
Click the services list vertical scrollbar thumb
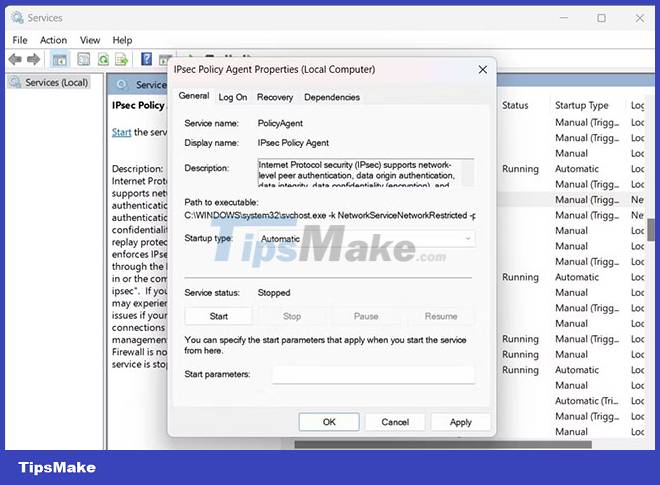point(651,229)
